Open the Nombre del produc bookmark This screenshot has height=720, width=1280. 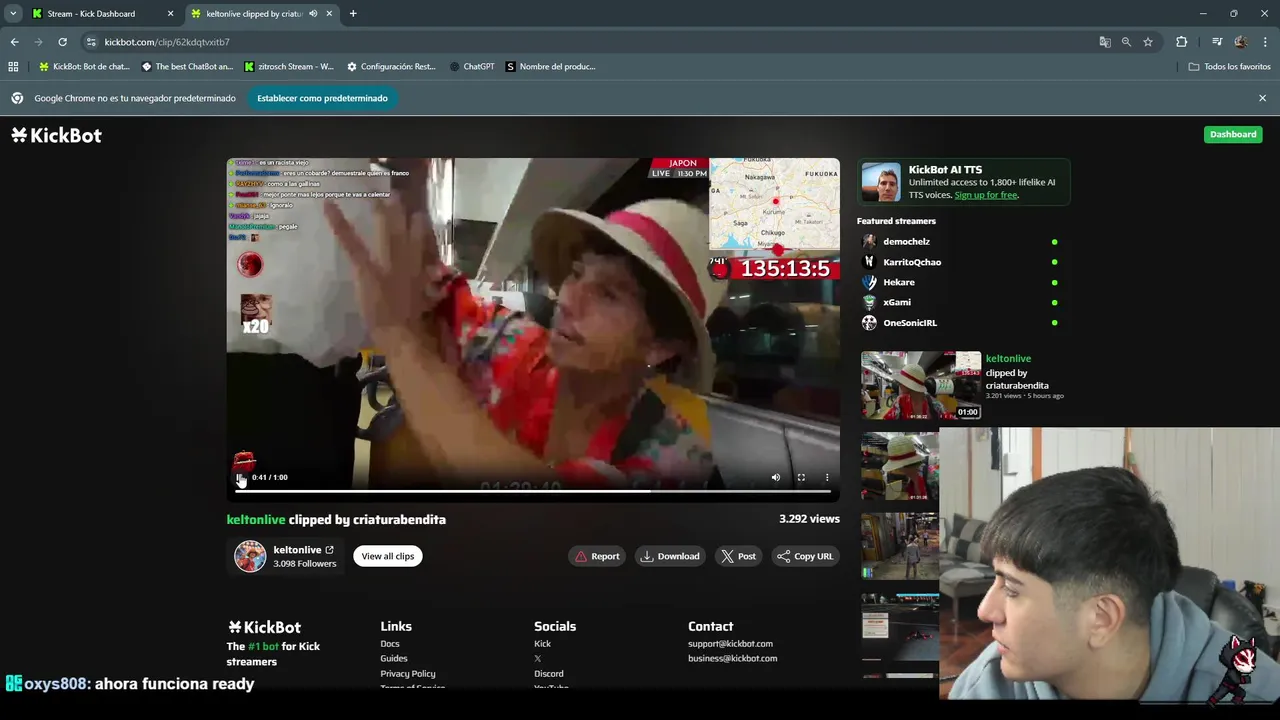click(x=550, y=67)
